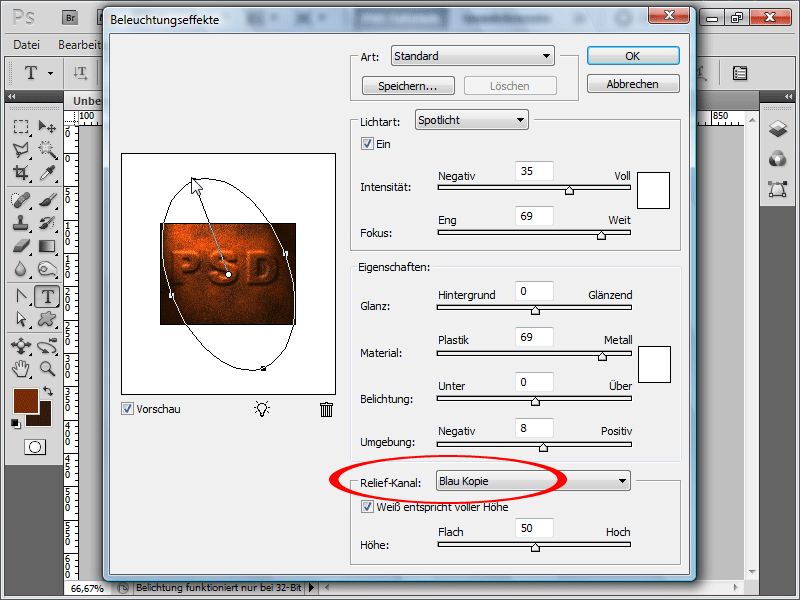Open the Datei menu

(27, 45)
